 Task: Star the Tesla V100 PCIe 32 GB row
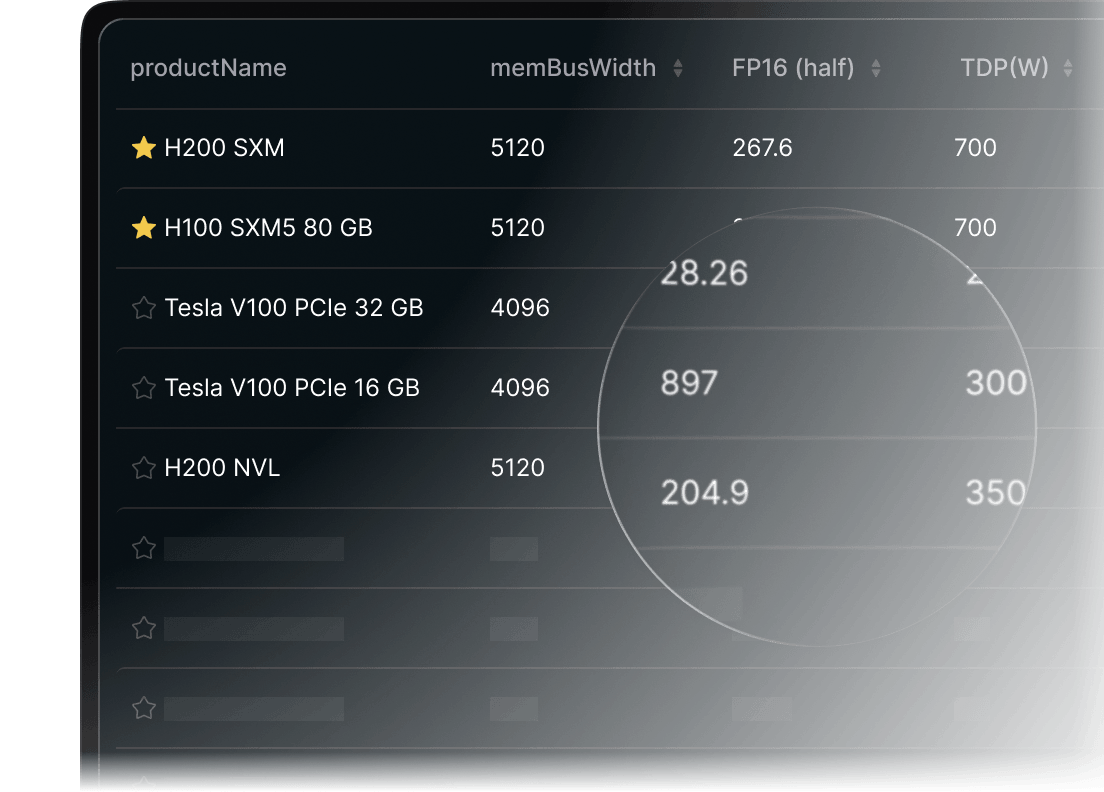click(x=144, y=308)
